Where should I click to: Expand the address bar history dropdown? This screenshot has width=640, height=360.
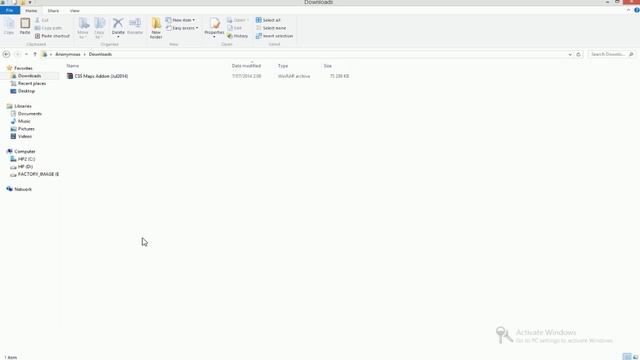pos(570,54)
